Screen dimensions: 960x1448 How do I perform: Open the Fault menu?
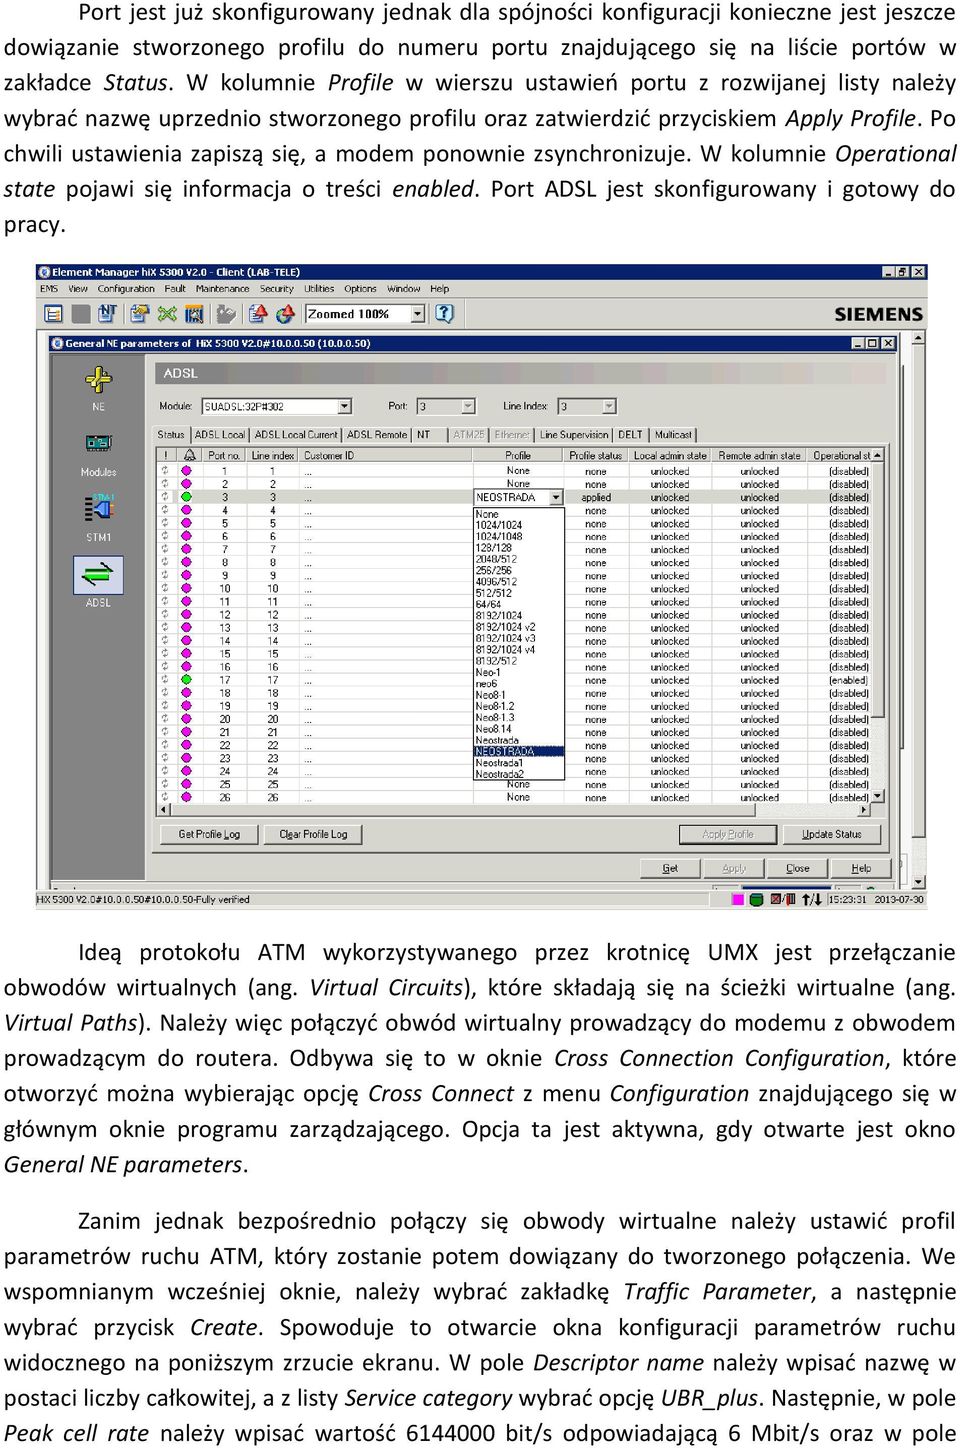pyautogui.click(x=175, y=289)
